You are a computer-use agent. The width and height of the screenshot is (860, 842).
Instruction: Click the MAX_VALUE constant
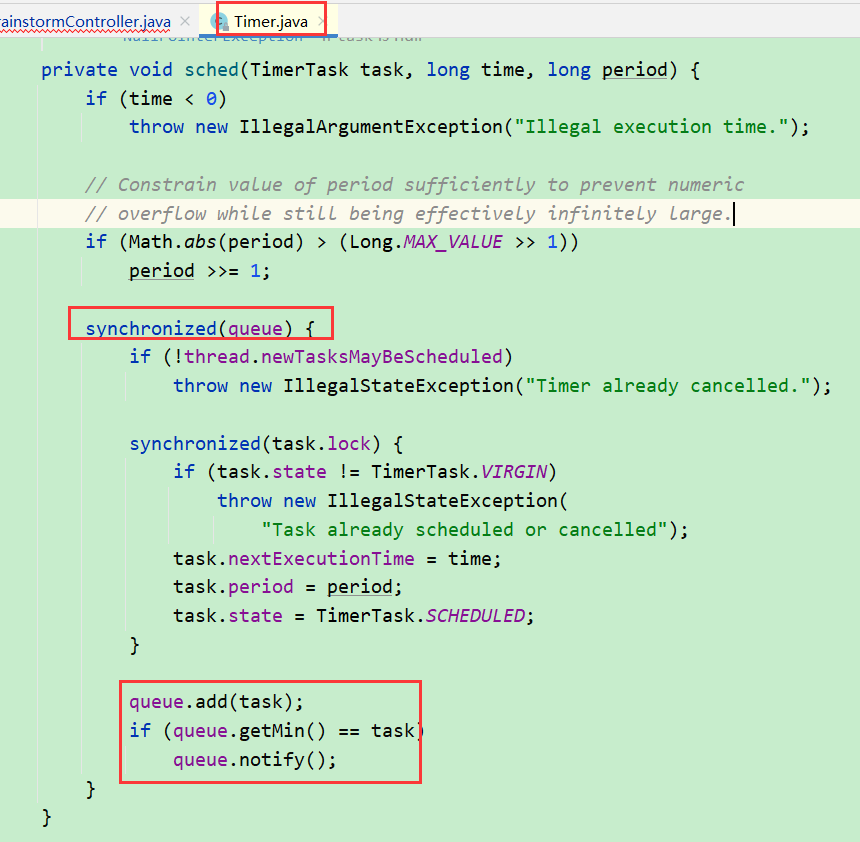coord(453,242)
